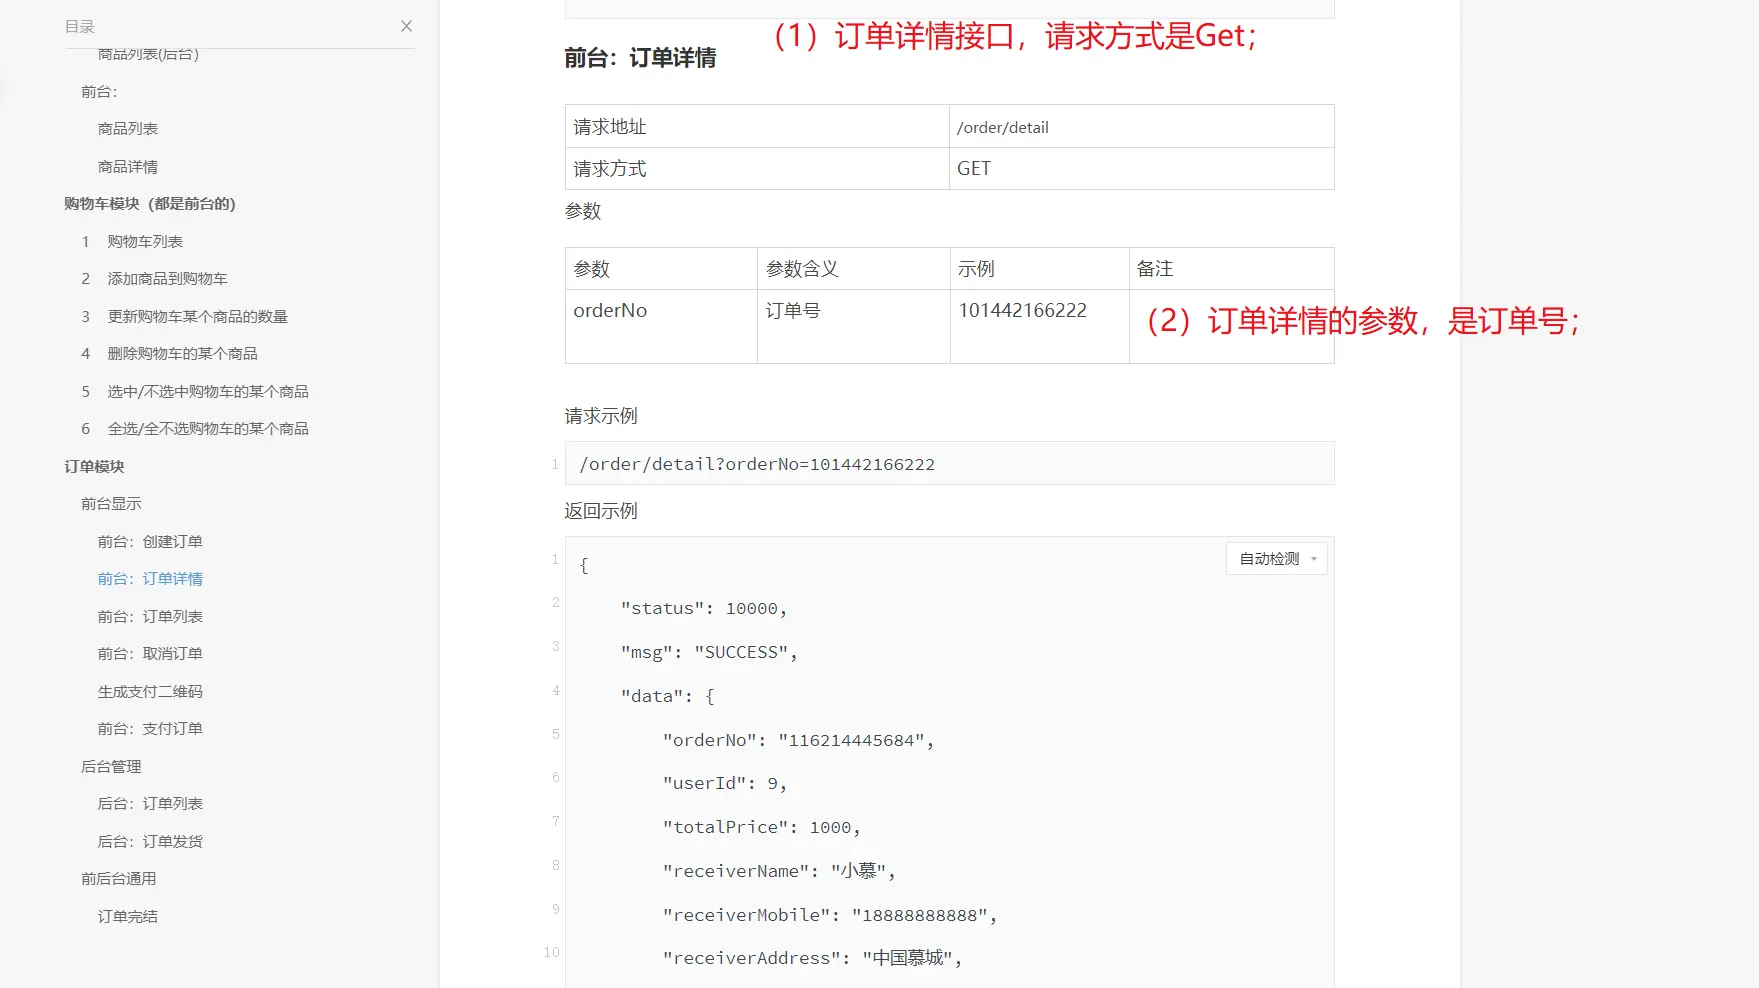Screen dimensions: 1759x988
Task: Open 删除购物车的某个商品 entry
Action: tap(182, 354)
